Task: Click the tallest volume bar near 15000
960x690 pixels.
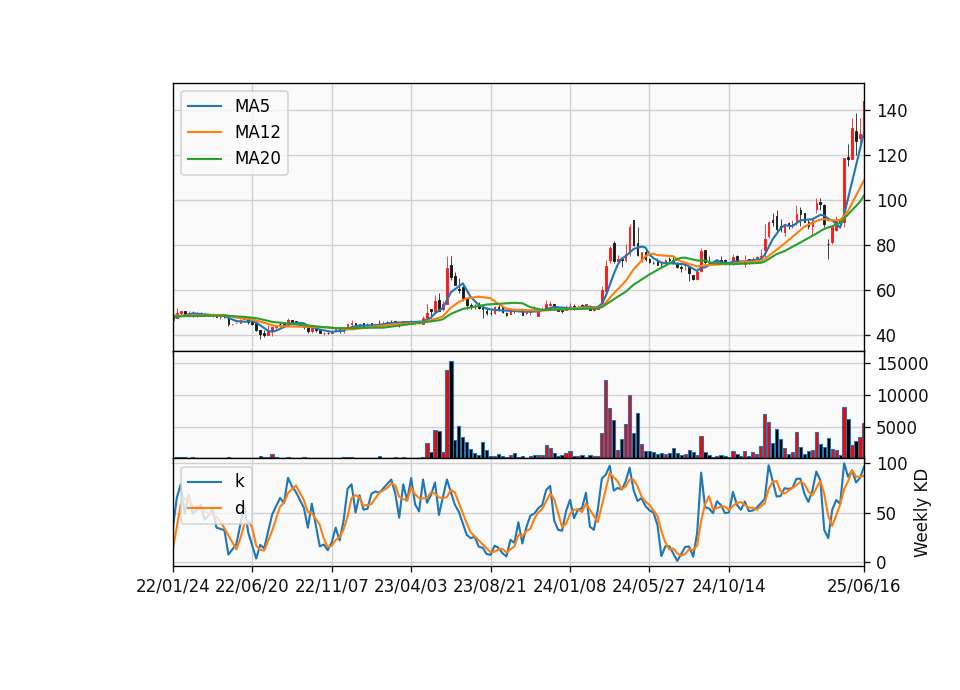Action: click(452, 410)
